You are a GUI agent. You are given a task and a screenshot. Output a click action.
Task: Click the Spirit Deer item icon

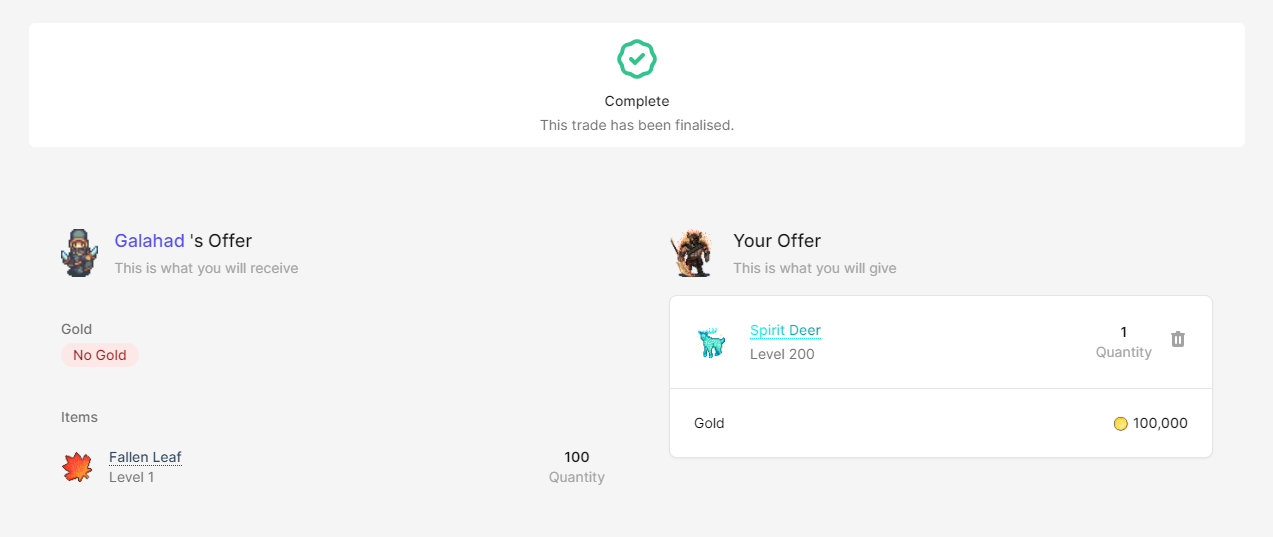(711, 342)
